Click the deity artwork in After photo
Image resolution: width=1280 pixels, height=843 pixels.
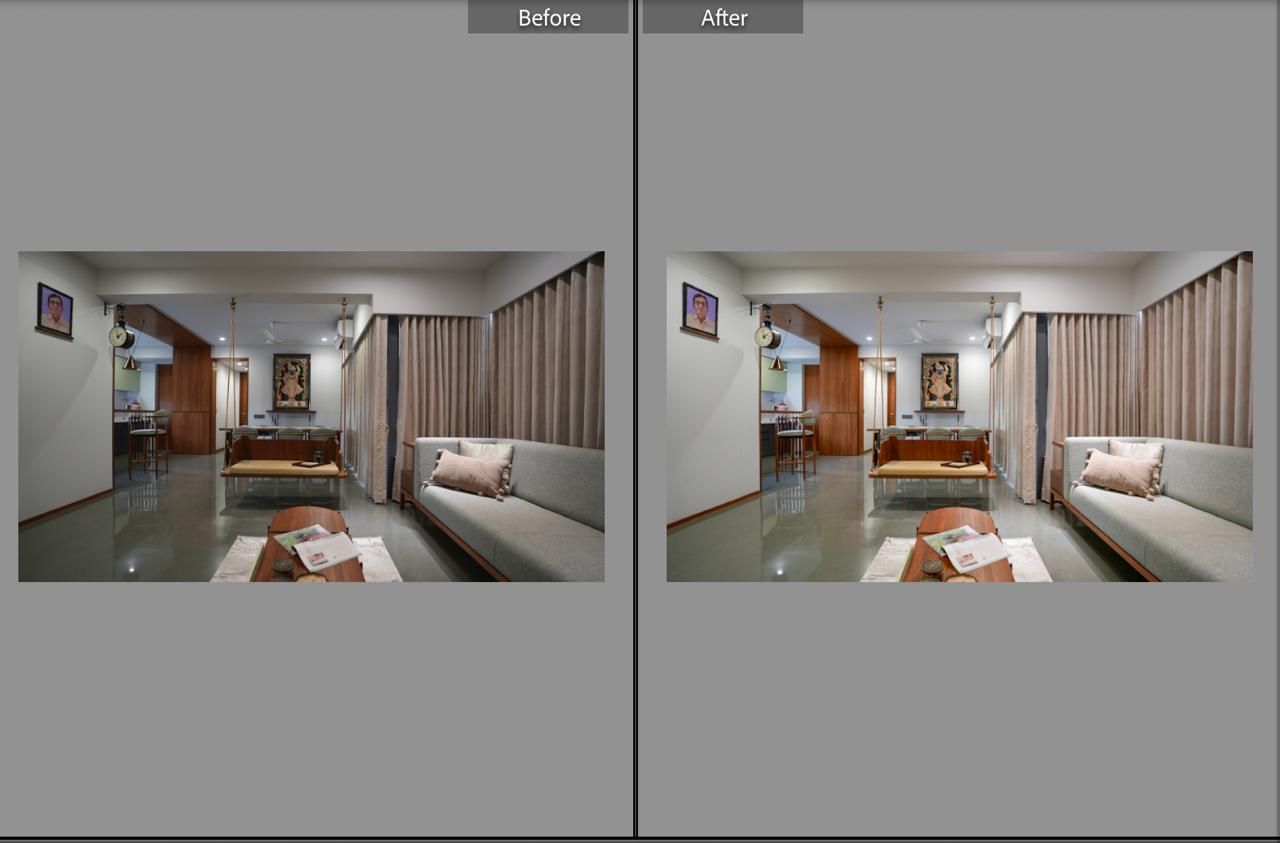(939, 380)
